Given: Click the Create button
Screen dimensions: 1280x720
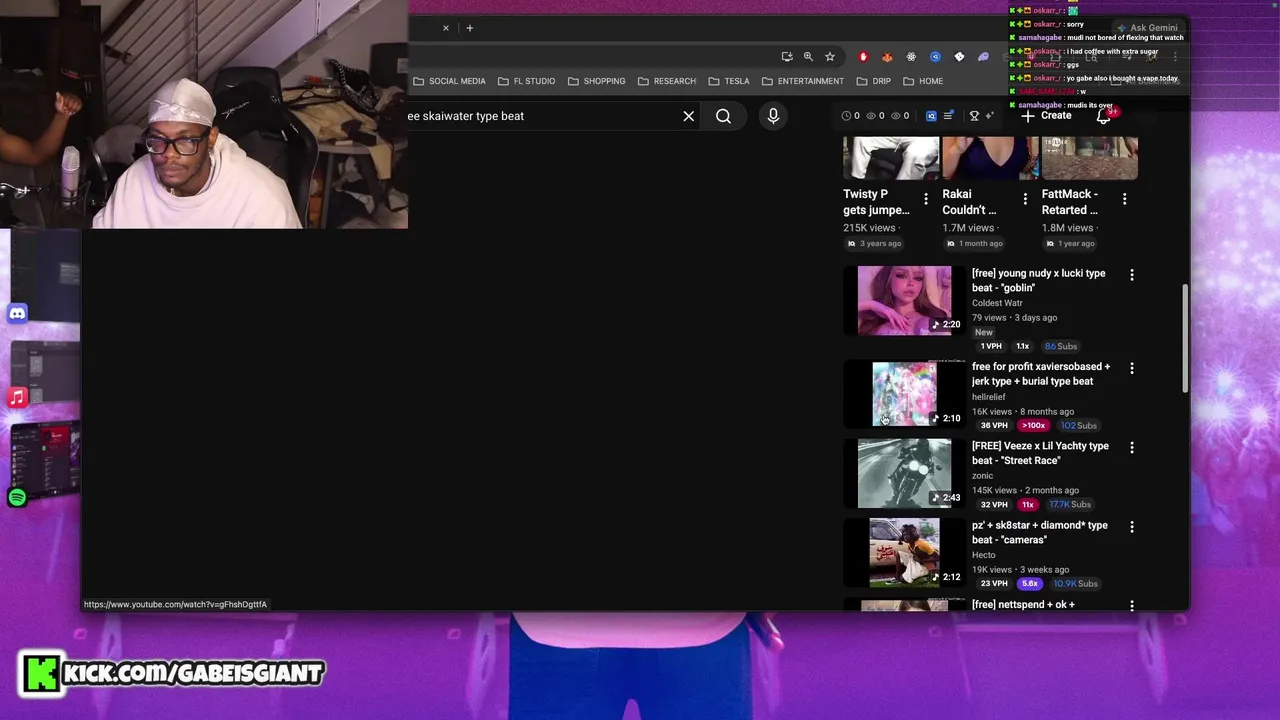Looking at the screenshot, I should (1046, 116).
